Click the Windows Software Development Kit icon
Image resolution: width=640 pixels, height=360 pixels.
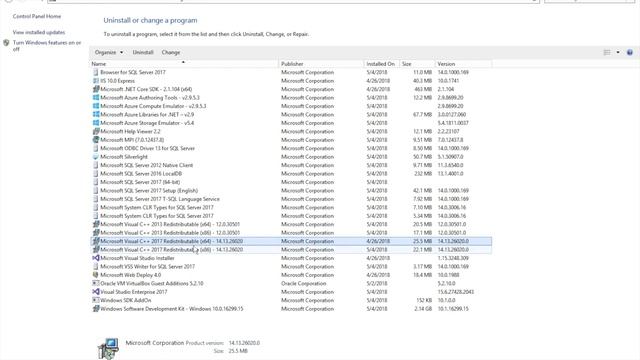(x=96, y=309)
